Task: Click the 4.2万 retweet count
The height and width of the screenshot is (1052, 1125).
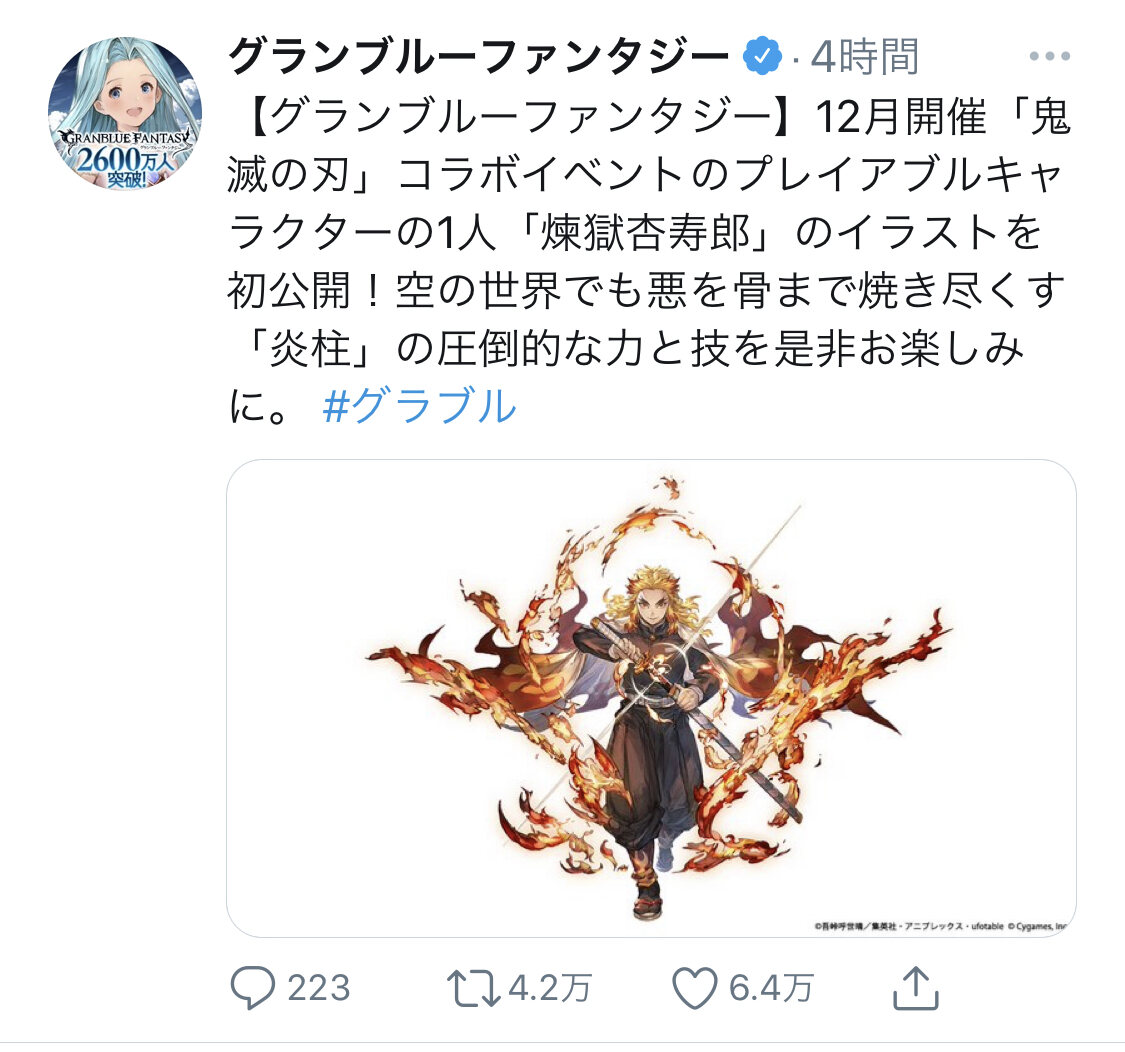Action: [x=550, y=988]
